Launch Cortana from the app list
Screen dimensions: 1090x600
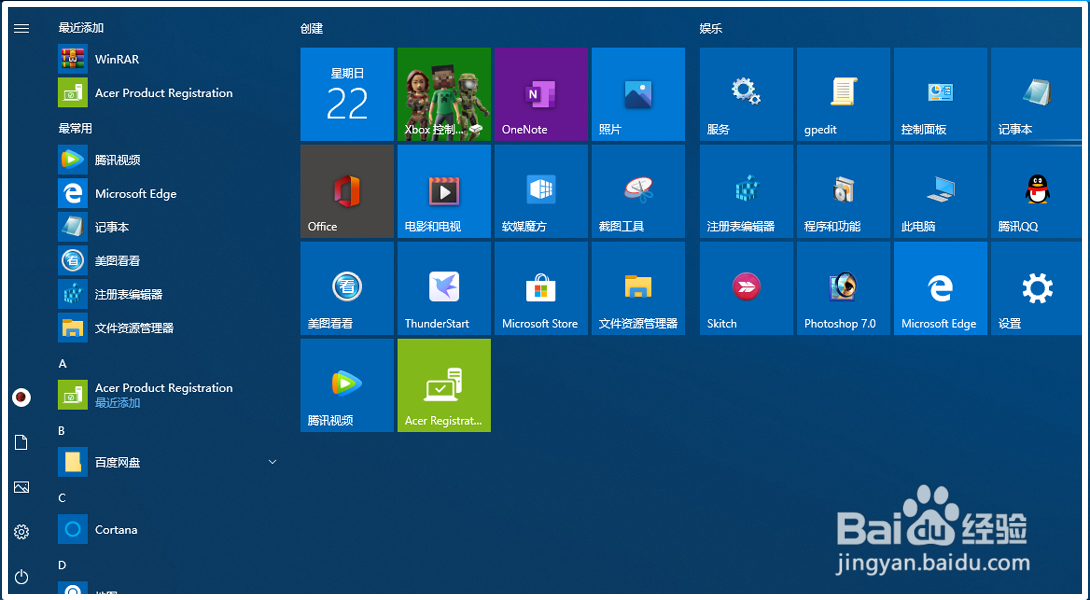(x=168, y=530)
